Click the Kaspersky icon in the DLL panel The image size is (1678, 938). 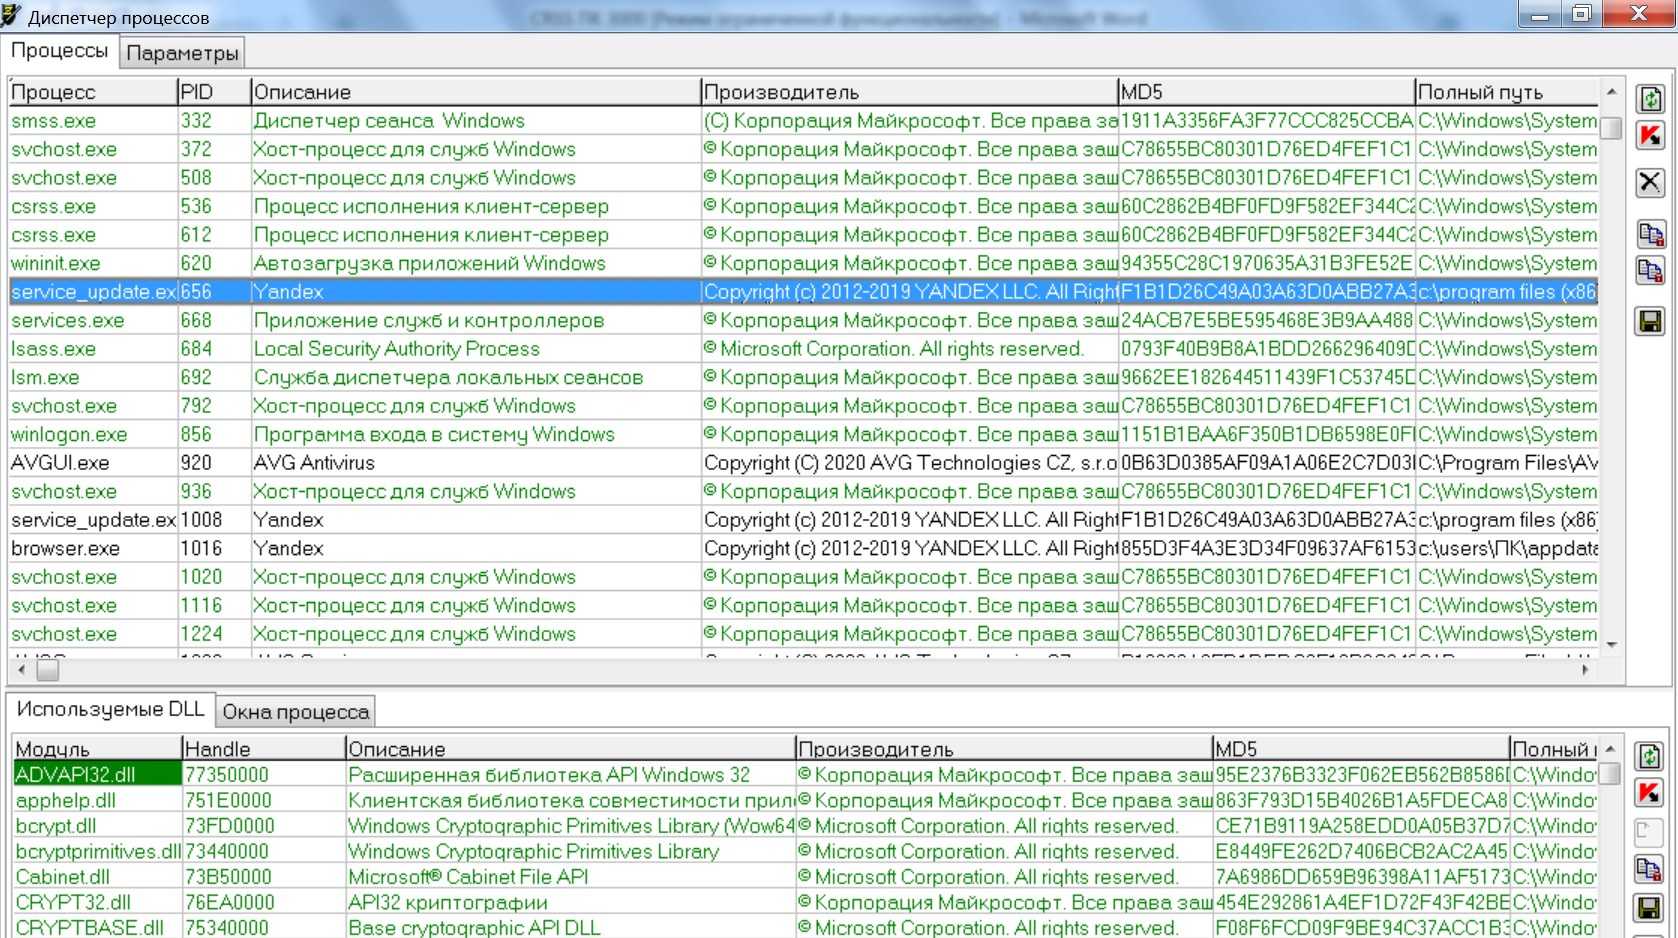coord(1648,793)
